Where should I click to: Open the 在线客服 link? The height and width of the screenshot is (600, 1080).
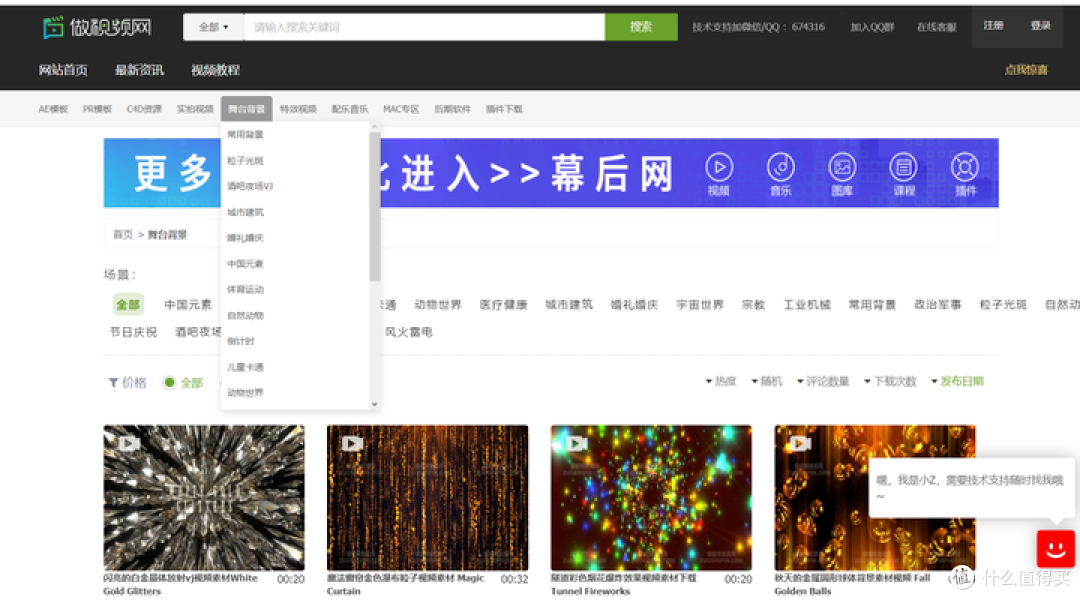coord(937,27)
